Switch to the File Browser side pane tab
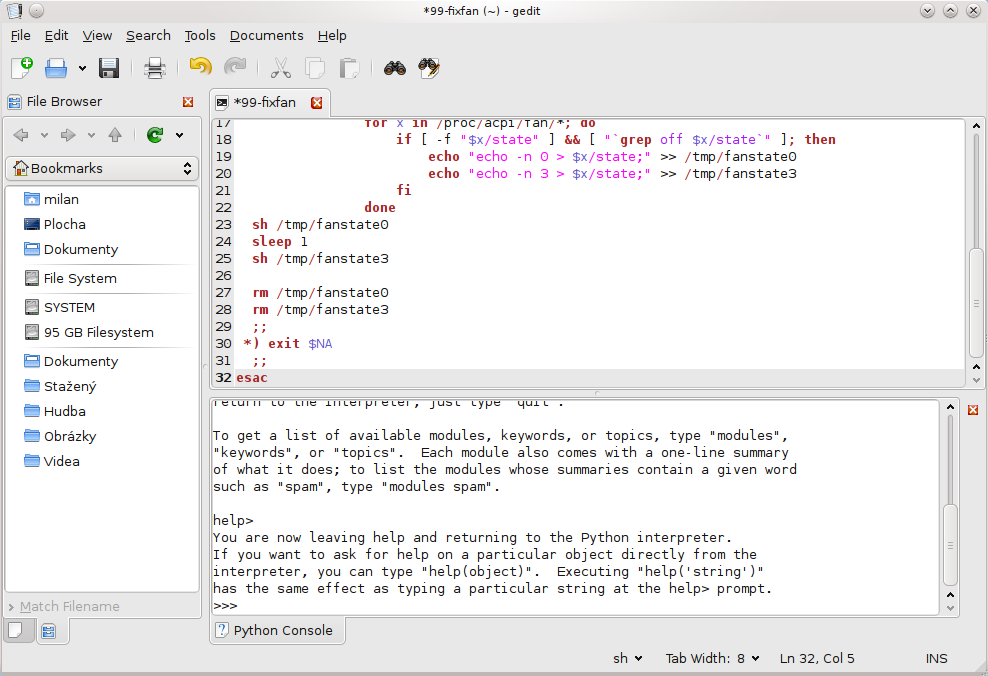The image size is (988, 676). click(x=48, y=631)
